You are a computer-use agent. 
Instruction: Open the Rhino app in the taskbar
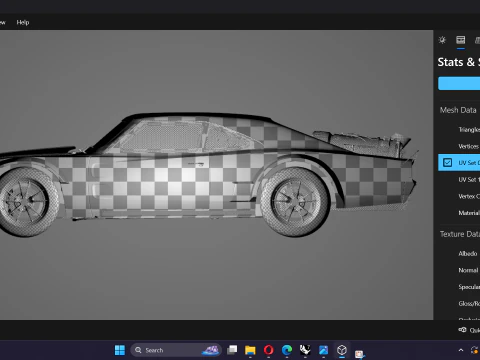pyautogui.click(x=305, y=350)
